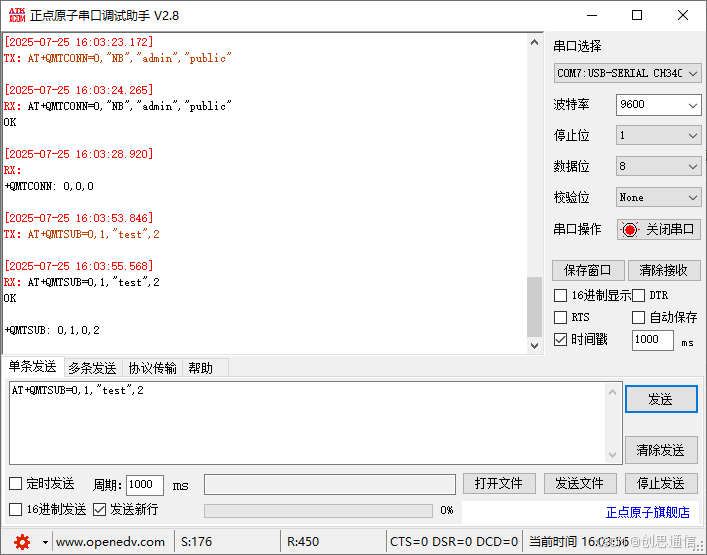Maximize the serial assistant window
Viewport: 707px width, 555px height.
click(x=637, y=15)
